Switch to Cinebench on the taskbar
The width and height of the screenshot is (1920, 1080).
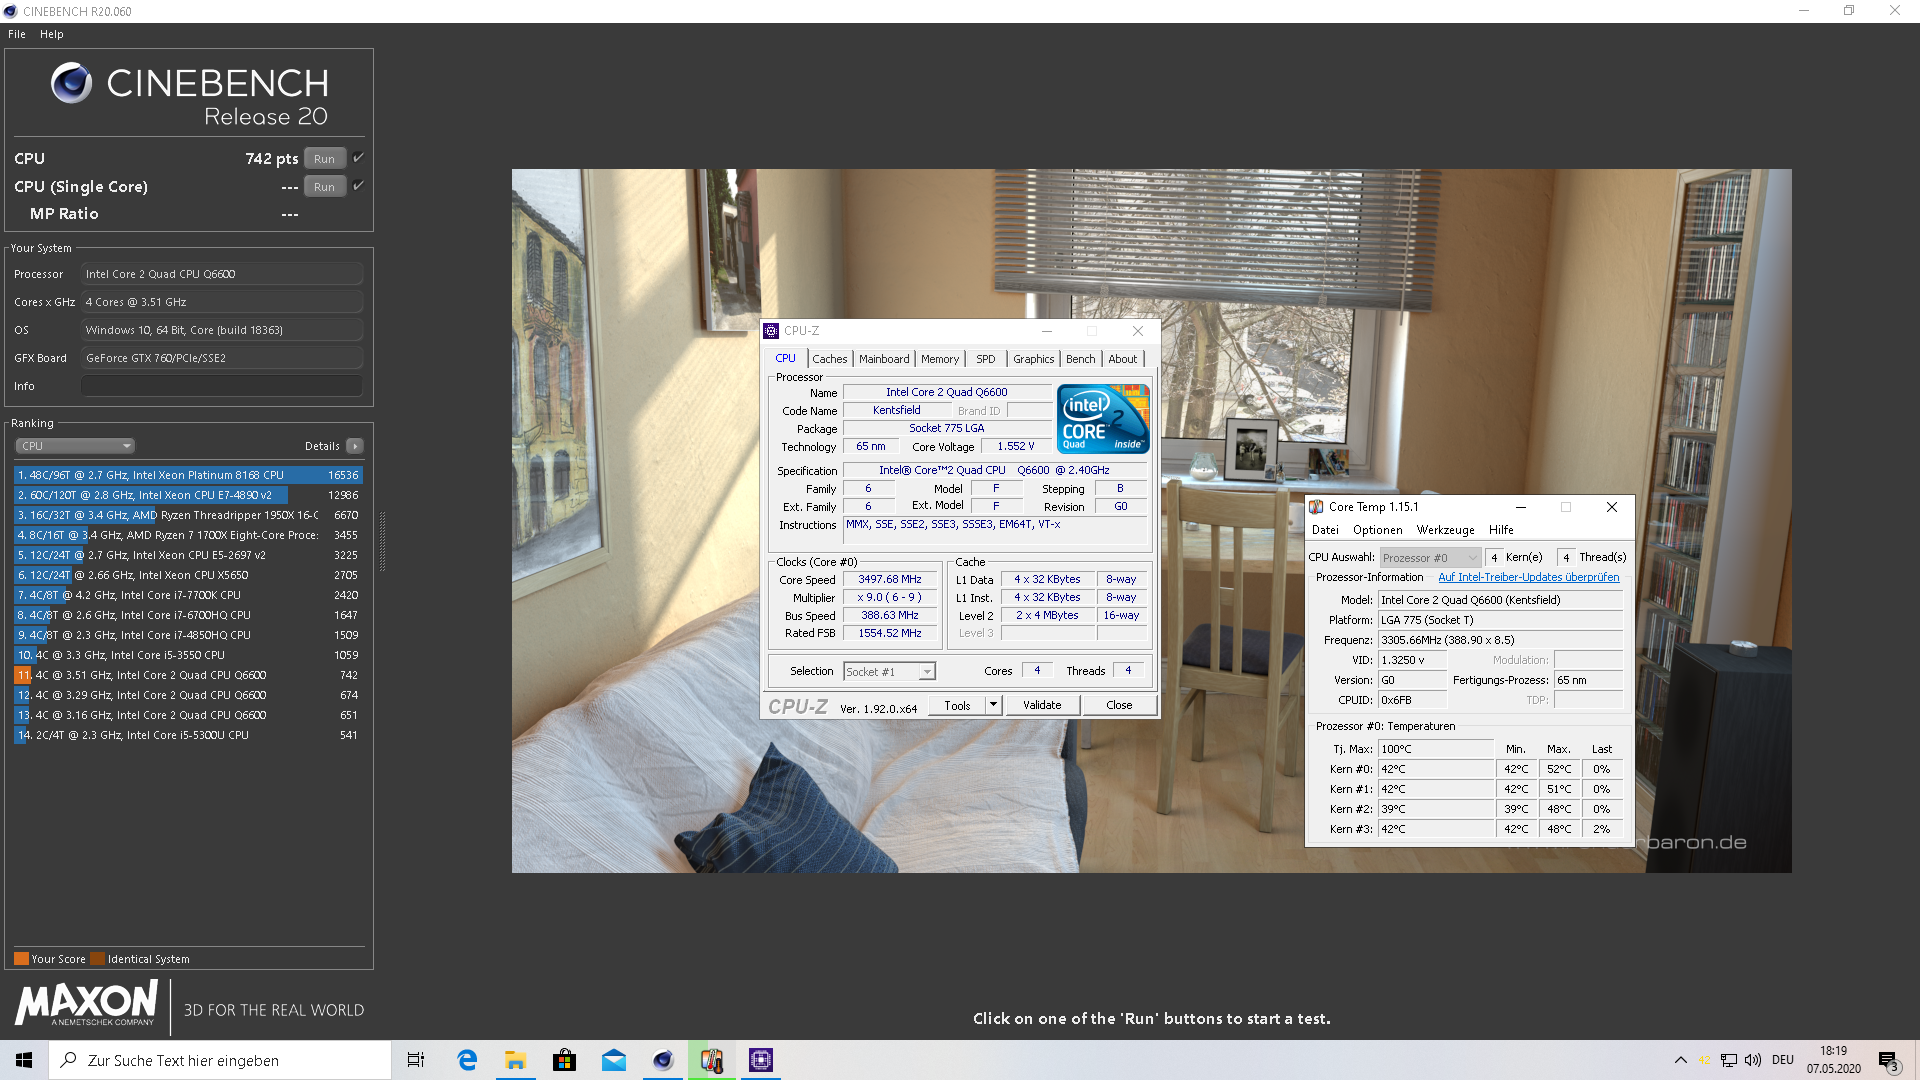(x=663, y=1060)
